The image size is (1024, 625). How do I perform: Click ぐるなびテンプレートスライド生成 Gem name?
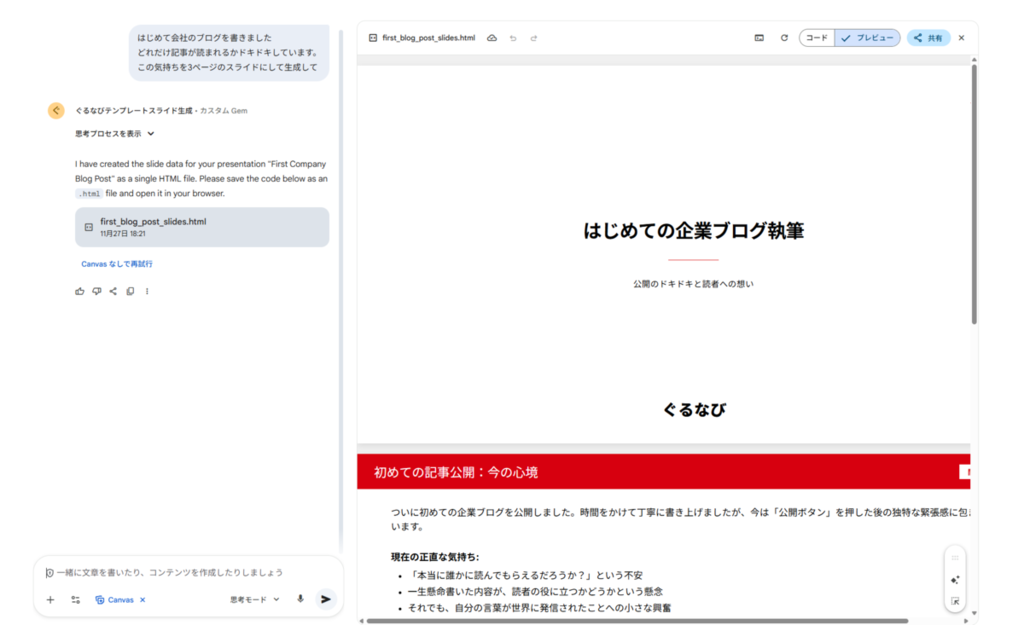coord(134,110)
